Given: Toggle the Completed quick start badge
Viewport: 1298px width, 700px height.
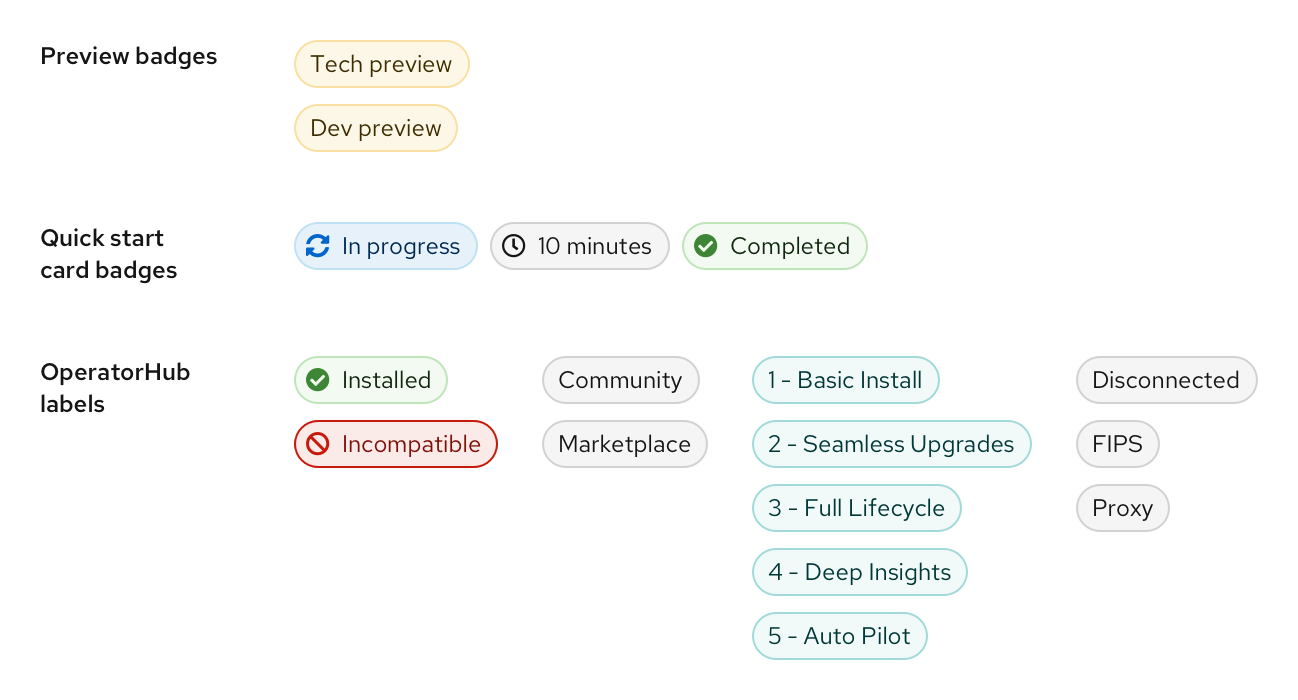Looking at the screenshot, I should point(774,245).
